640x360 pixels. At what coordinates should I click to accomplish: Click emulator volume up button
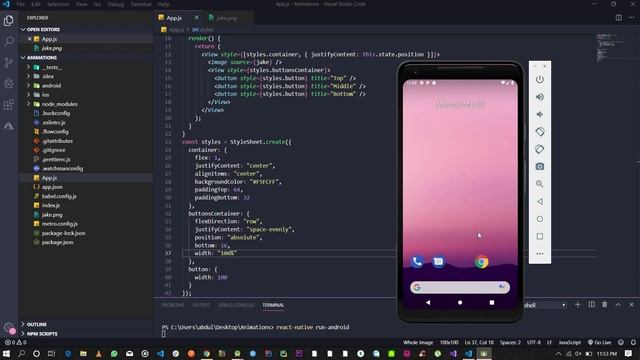pyautogui.click(x=540, y=97)
